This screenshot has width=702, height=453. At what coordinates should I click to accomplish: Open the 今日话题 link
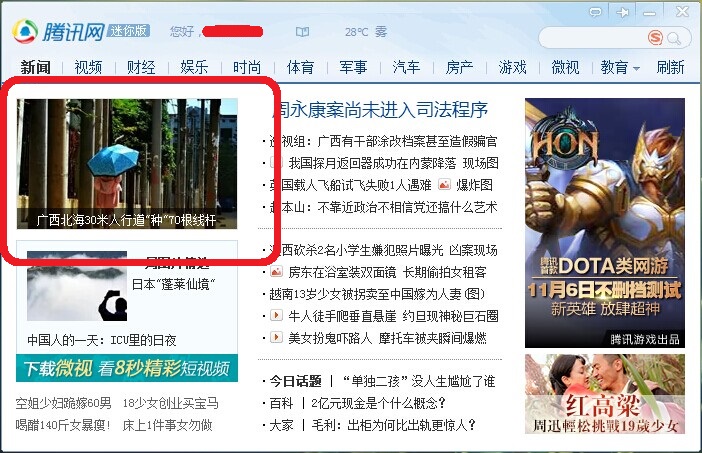click(x=294, y=381)
